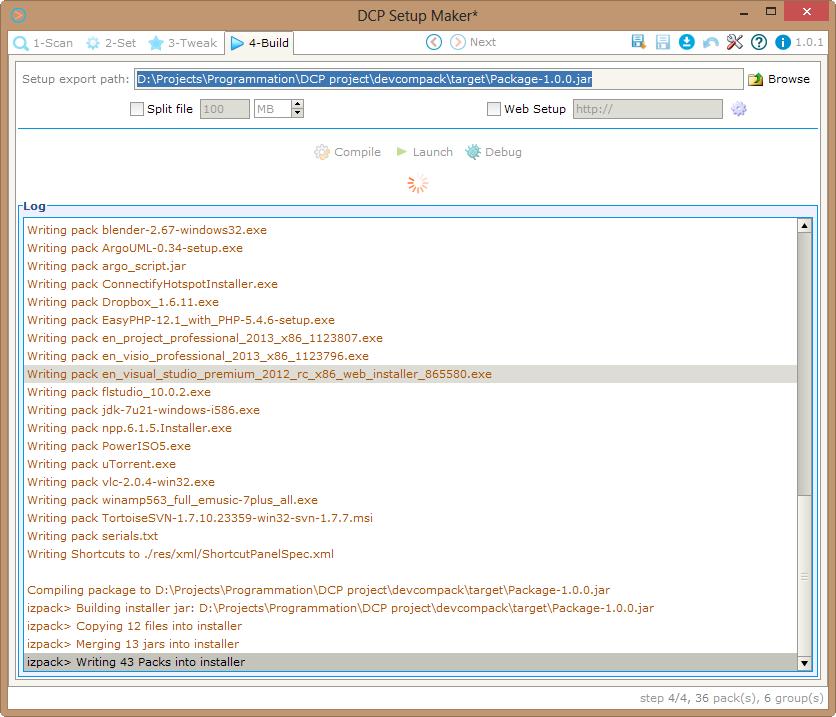Click the Setup export path text field
The image size is (836, 717).
point(440,79)
